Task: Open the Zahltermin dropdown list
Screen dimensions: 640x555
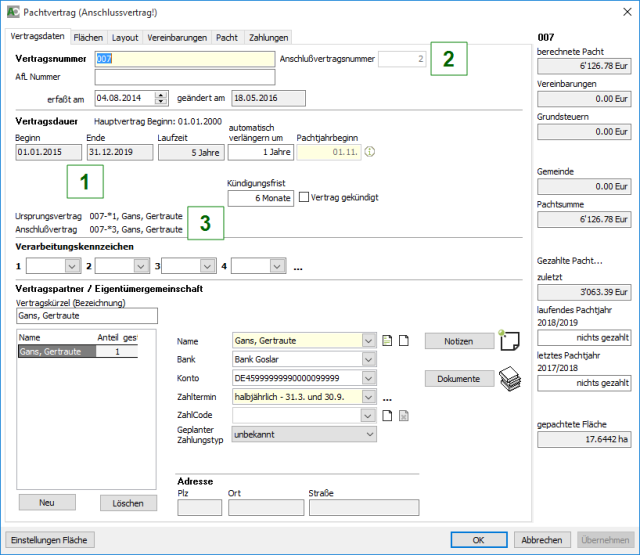Action: click(x=370, y=398)
